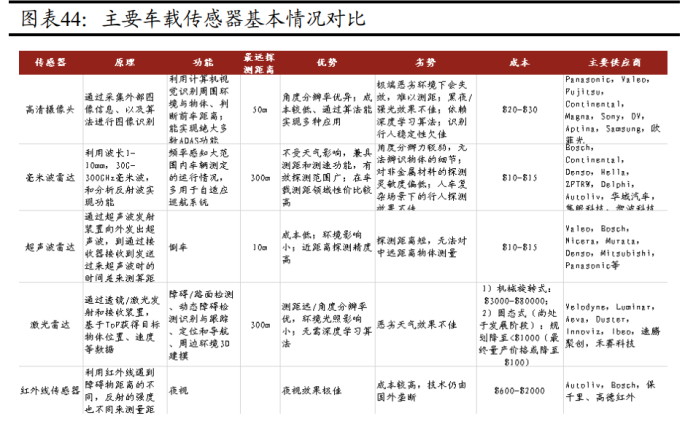Click the supplier cell starting with Panasonic, Valeo

[x=613, y=110]
